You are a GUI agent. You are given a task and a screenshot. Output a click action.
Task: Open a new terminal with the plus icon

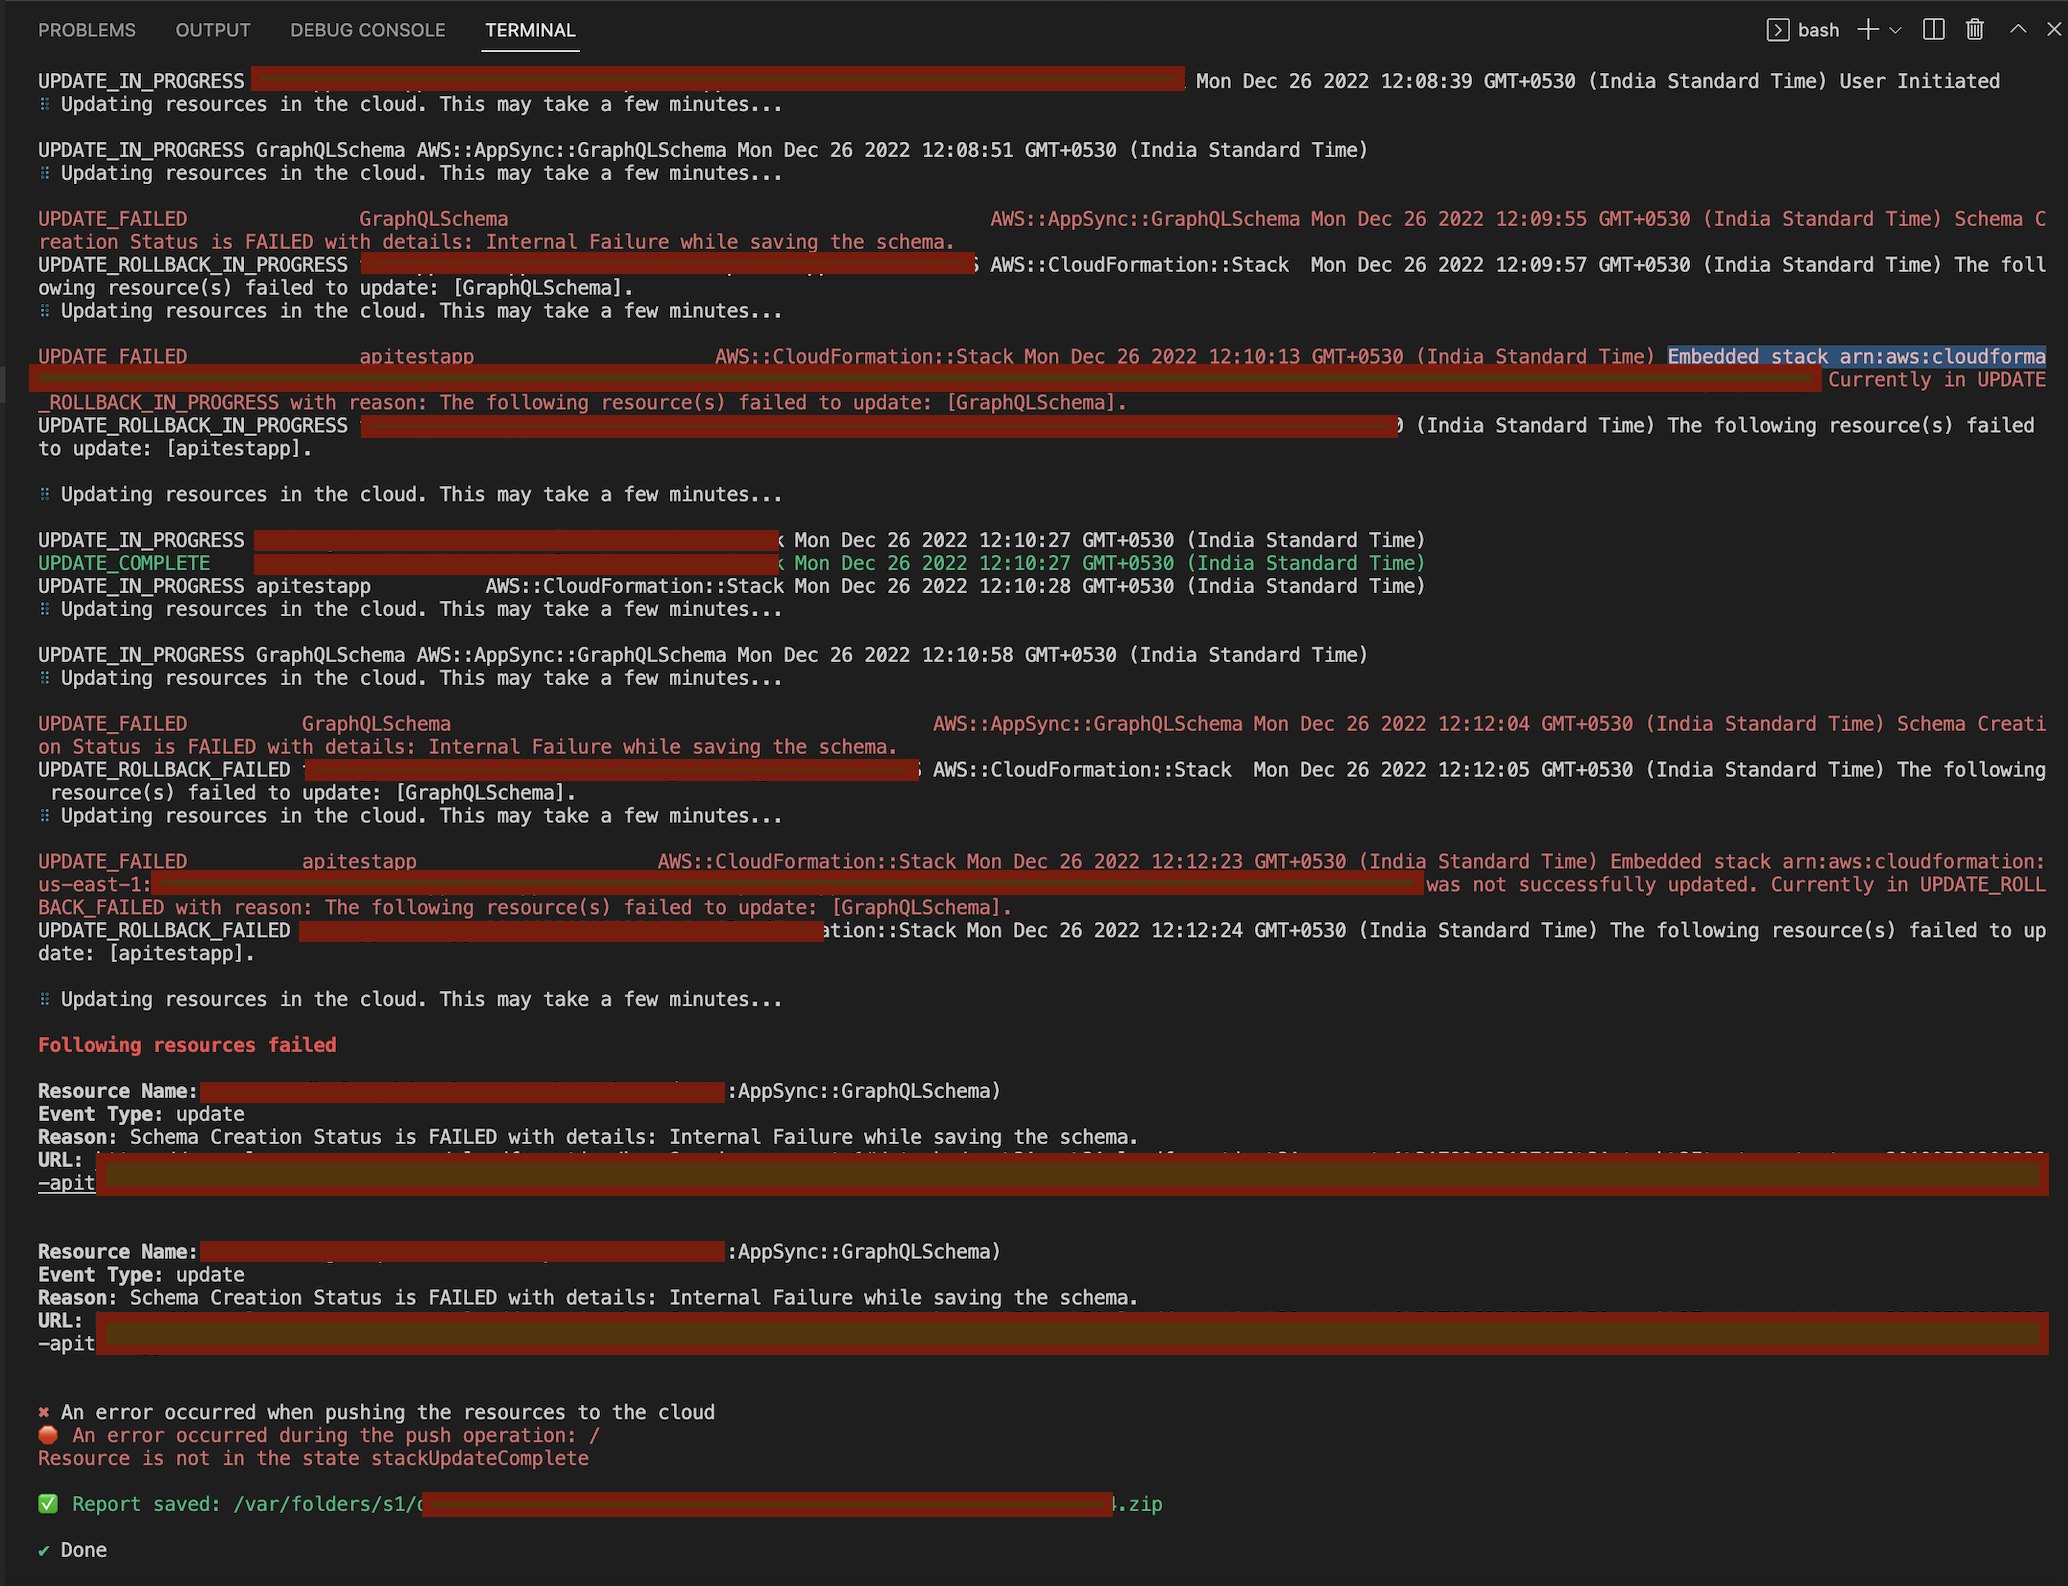[x=1866, y=30]
